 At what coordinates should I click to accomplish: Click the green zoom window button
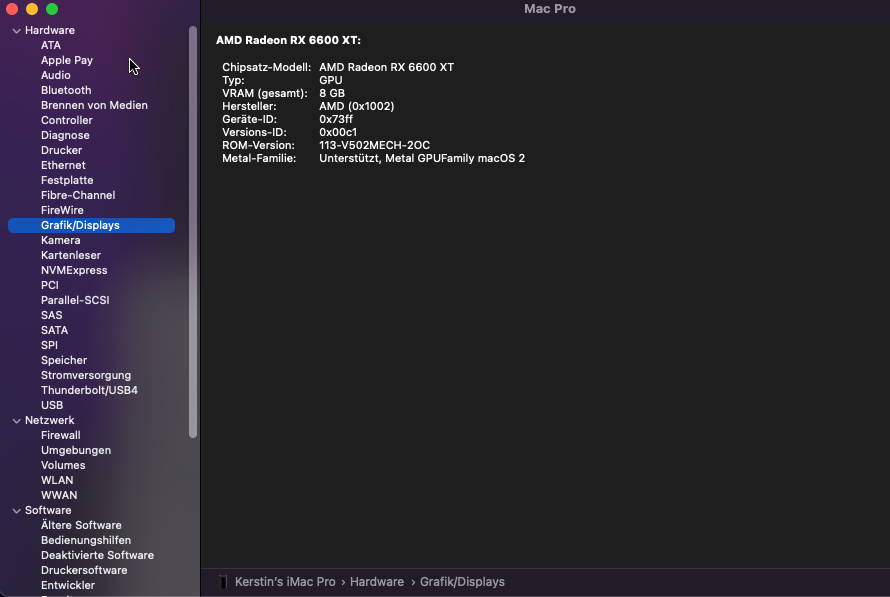(52, 9)
